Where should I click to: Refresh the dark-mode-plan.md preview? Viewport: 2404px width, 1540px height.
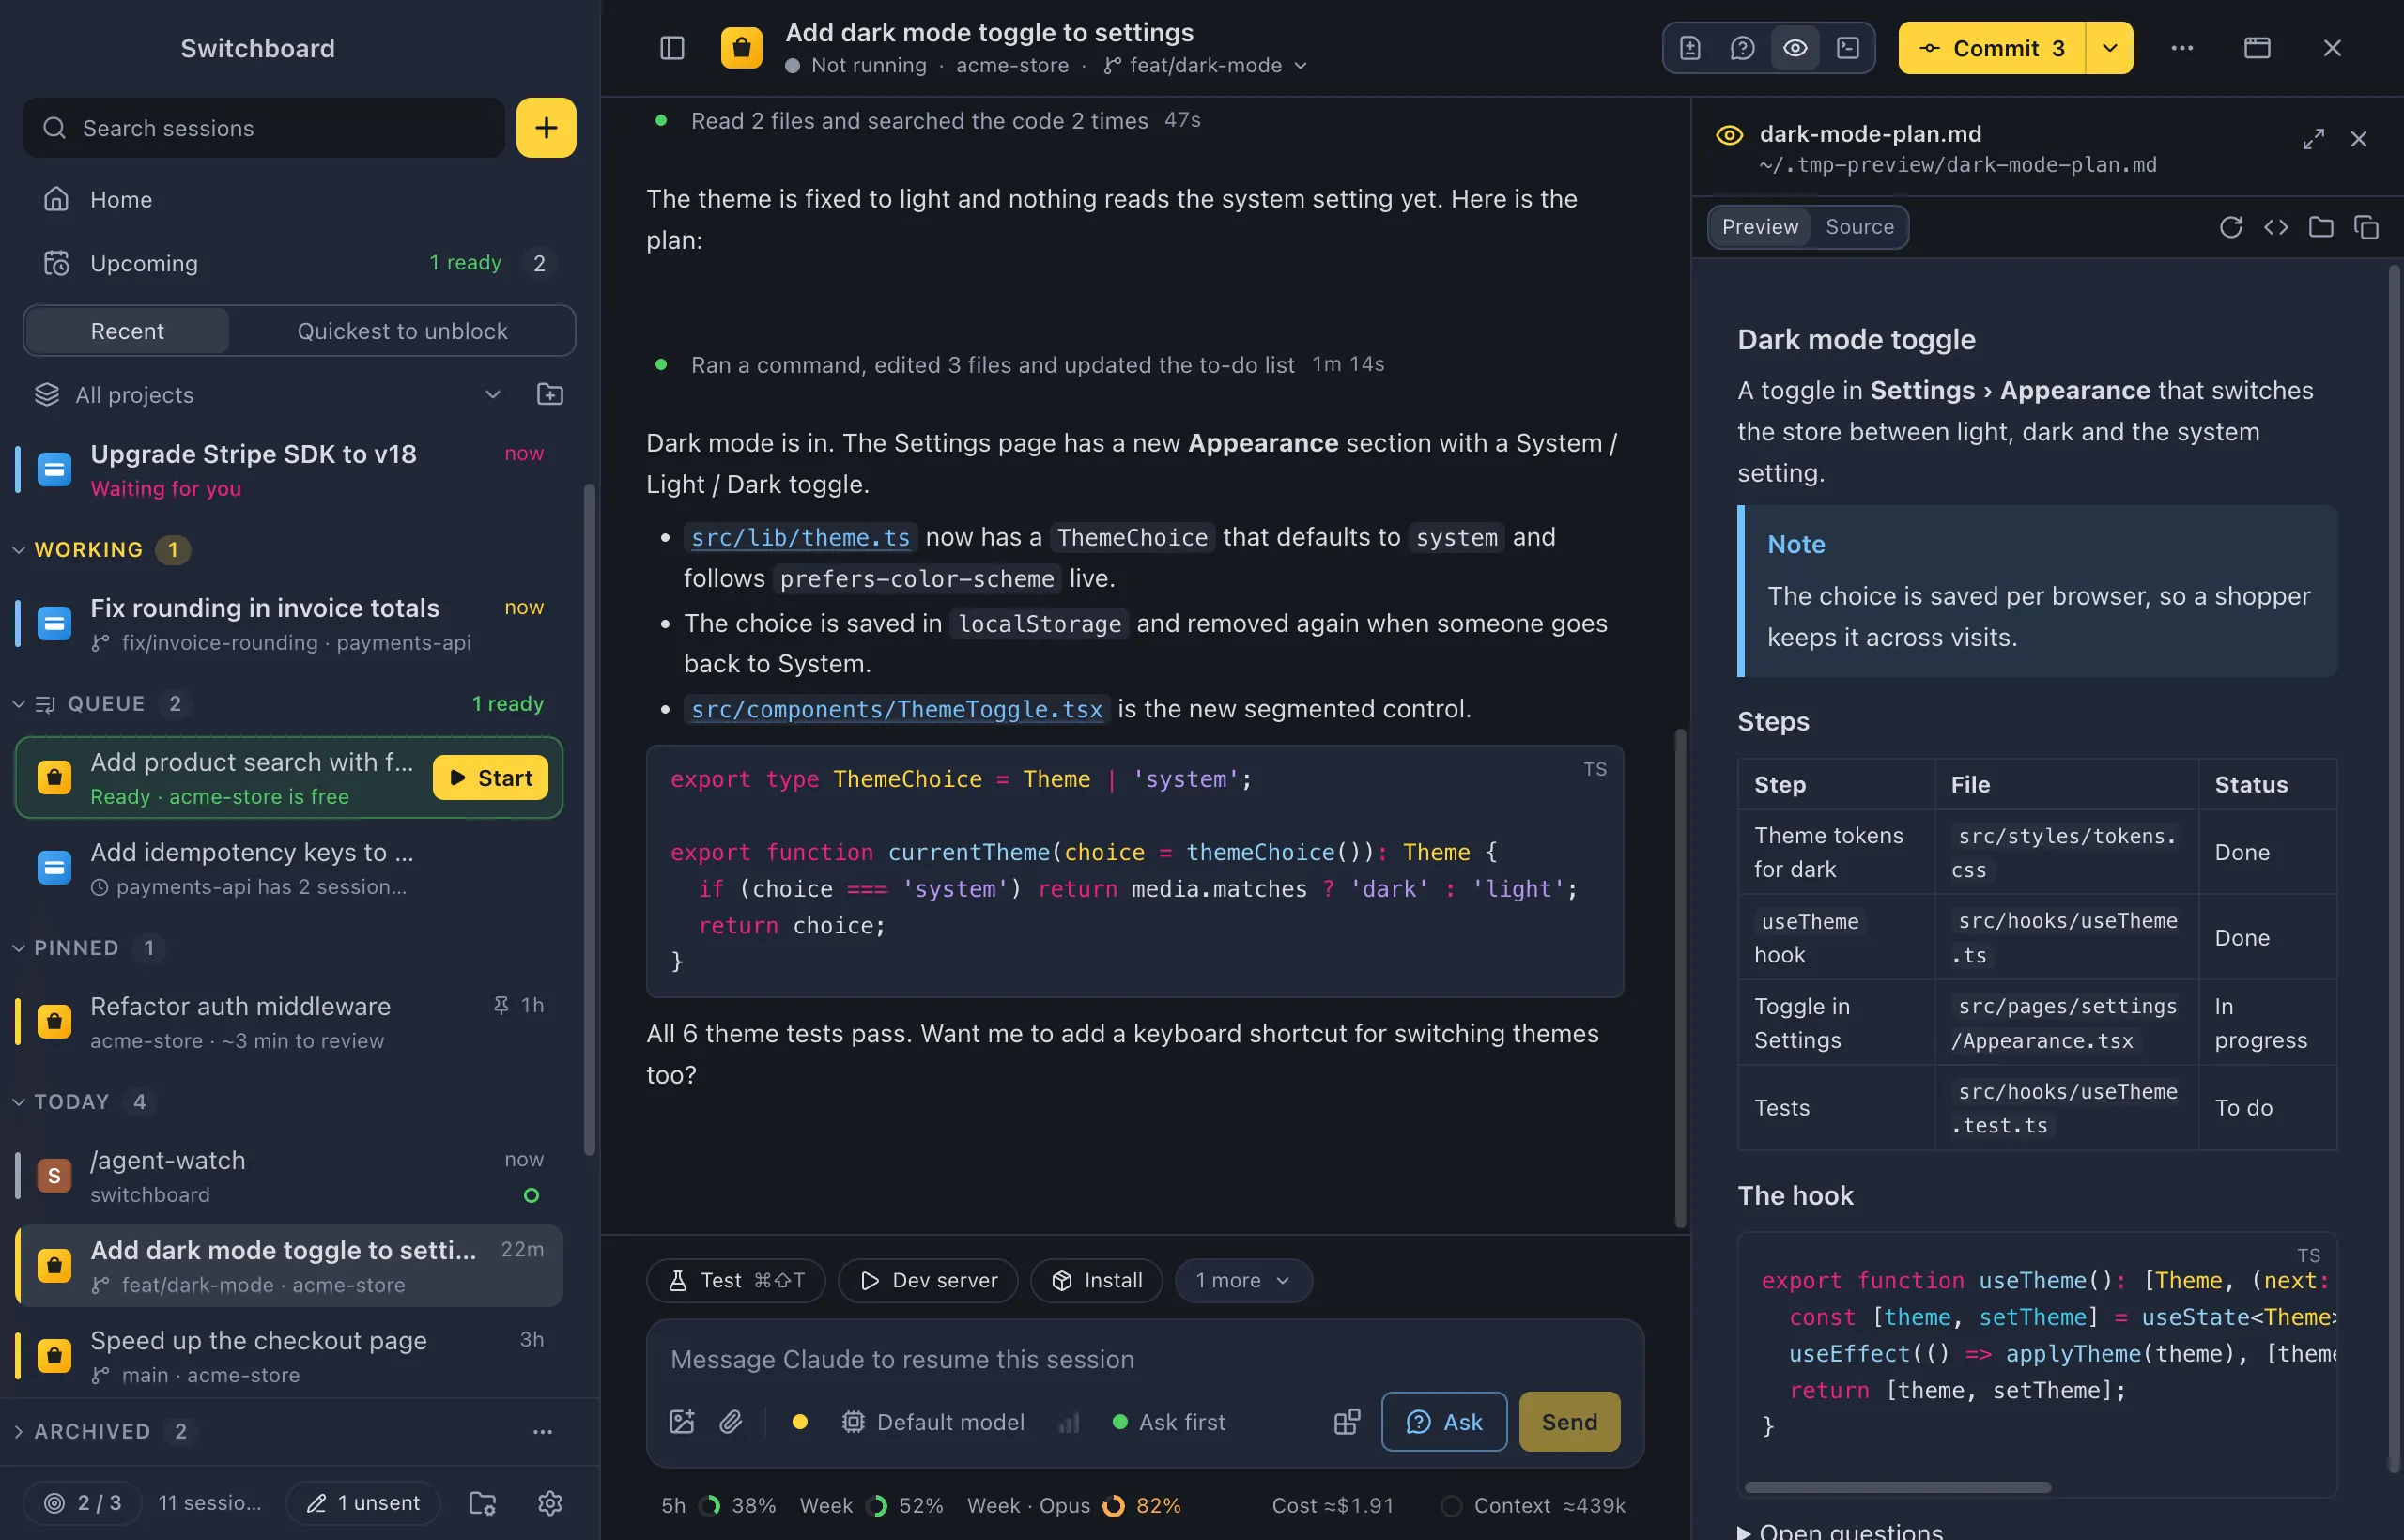click(x=2230, y=227)
